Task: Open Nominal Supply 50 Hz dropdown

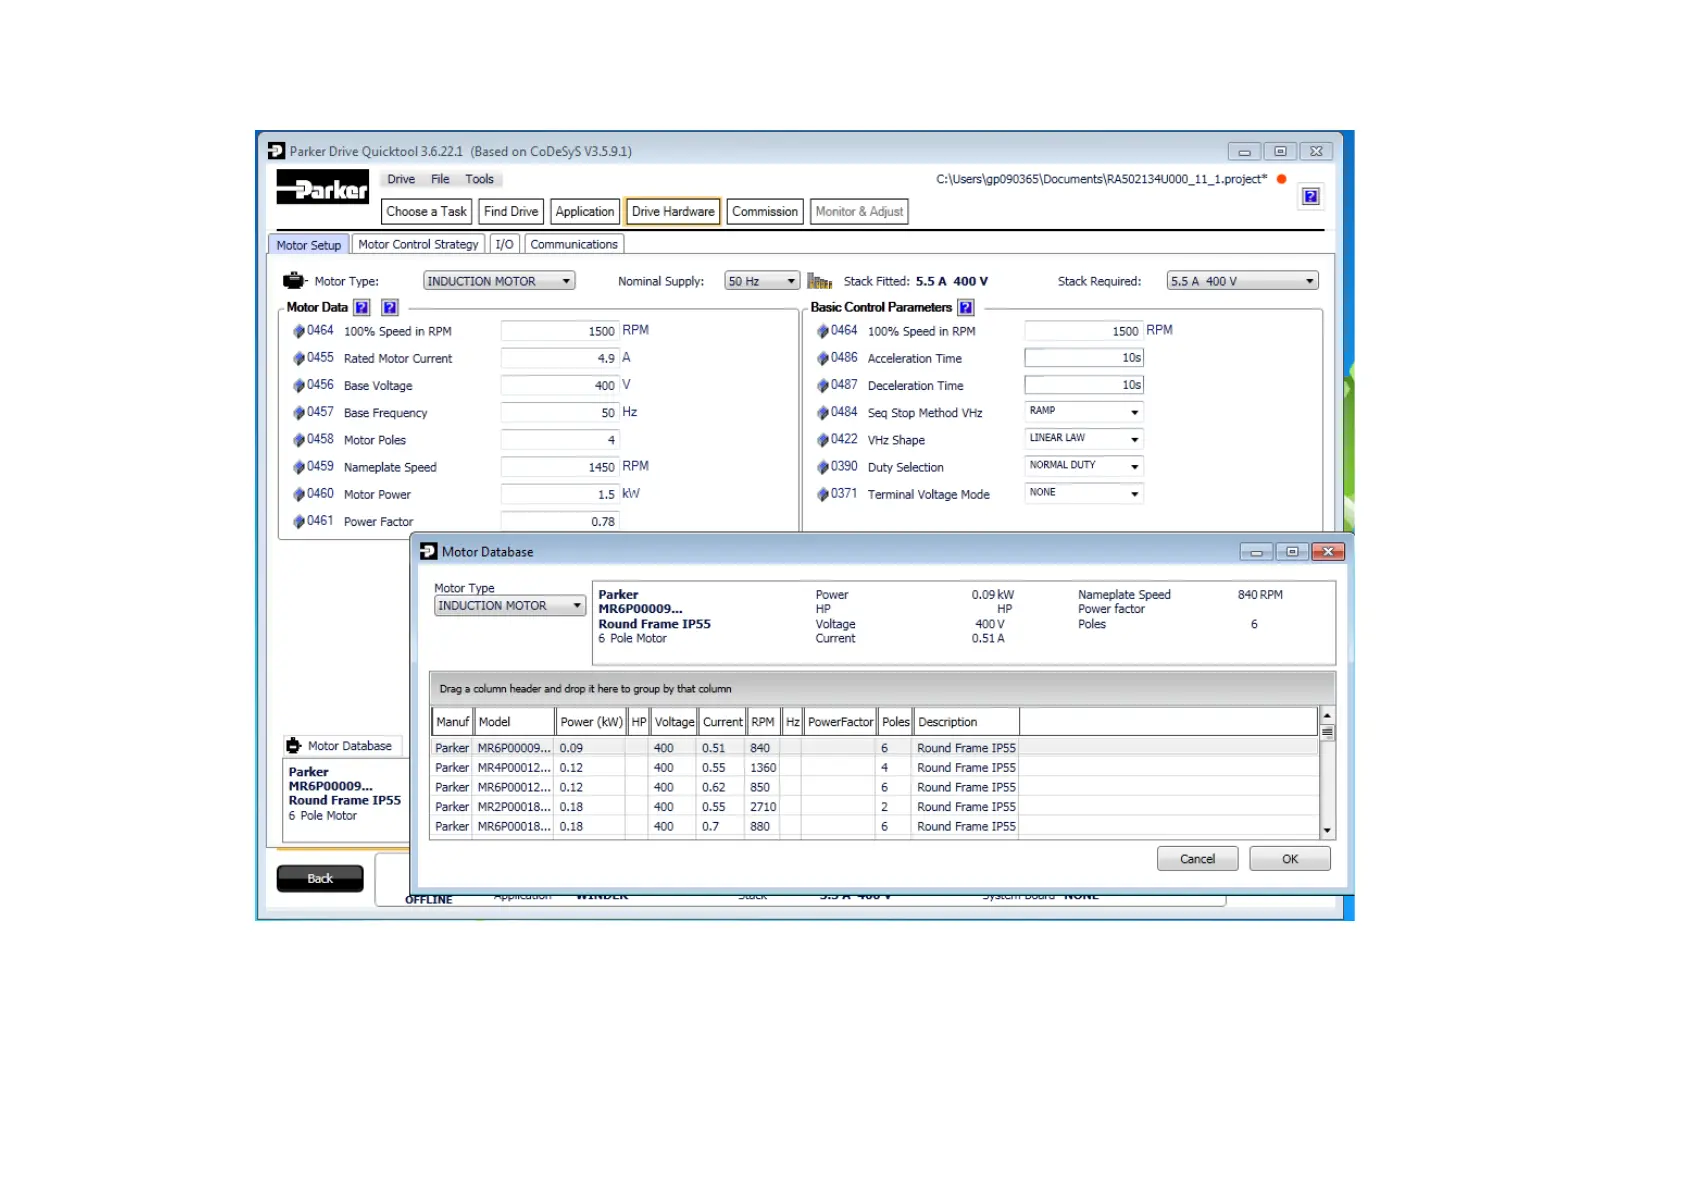Action: pyautogui.click(x=761, y=281)
